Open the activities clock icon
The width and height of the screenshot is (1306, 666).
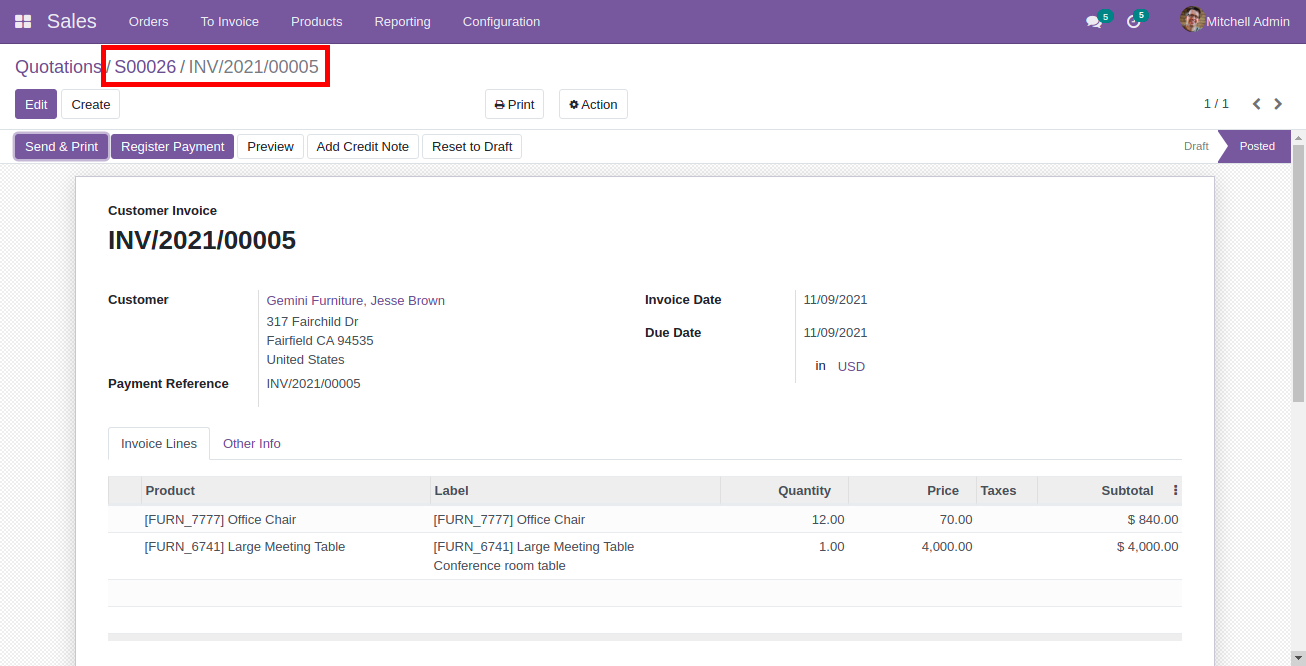coord(1133,21)
